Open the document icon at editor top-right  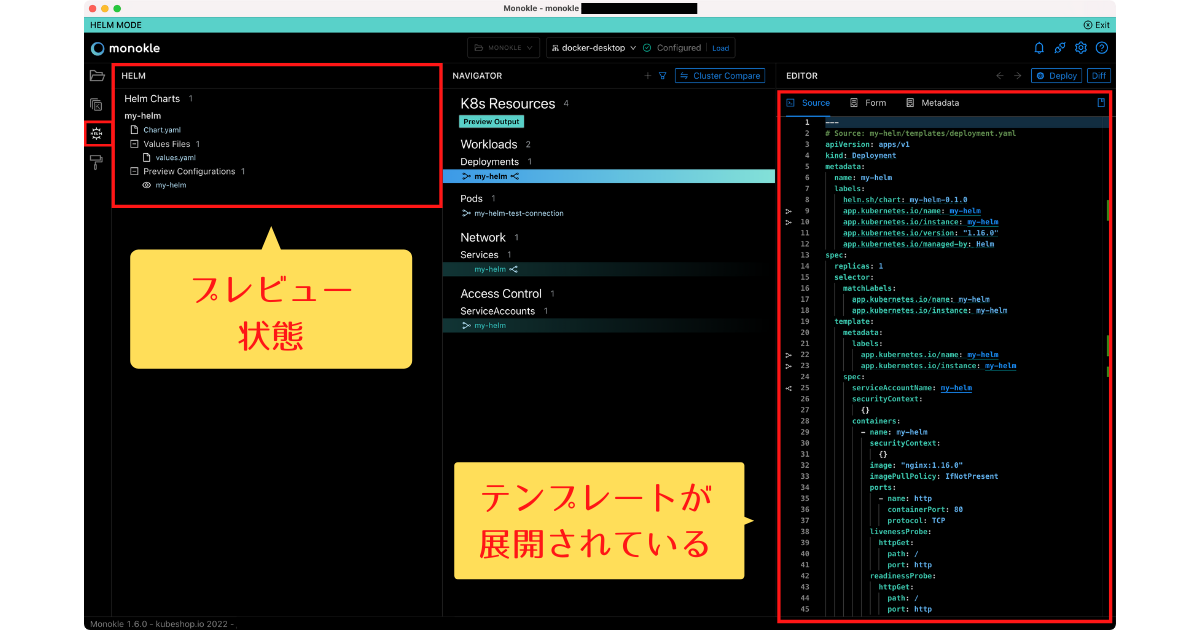pos(1101,103)
